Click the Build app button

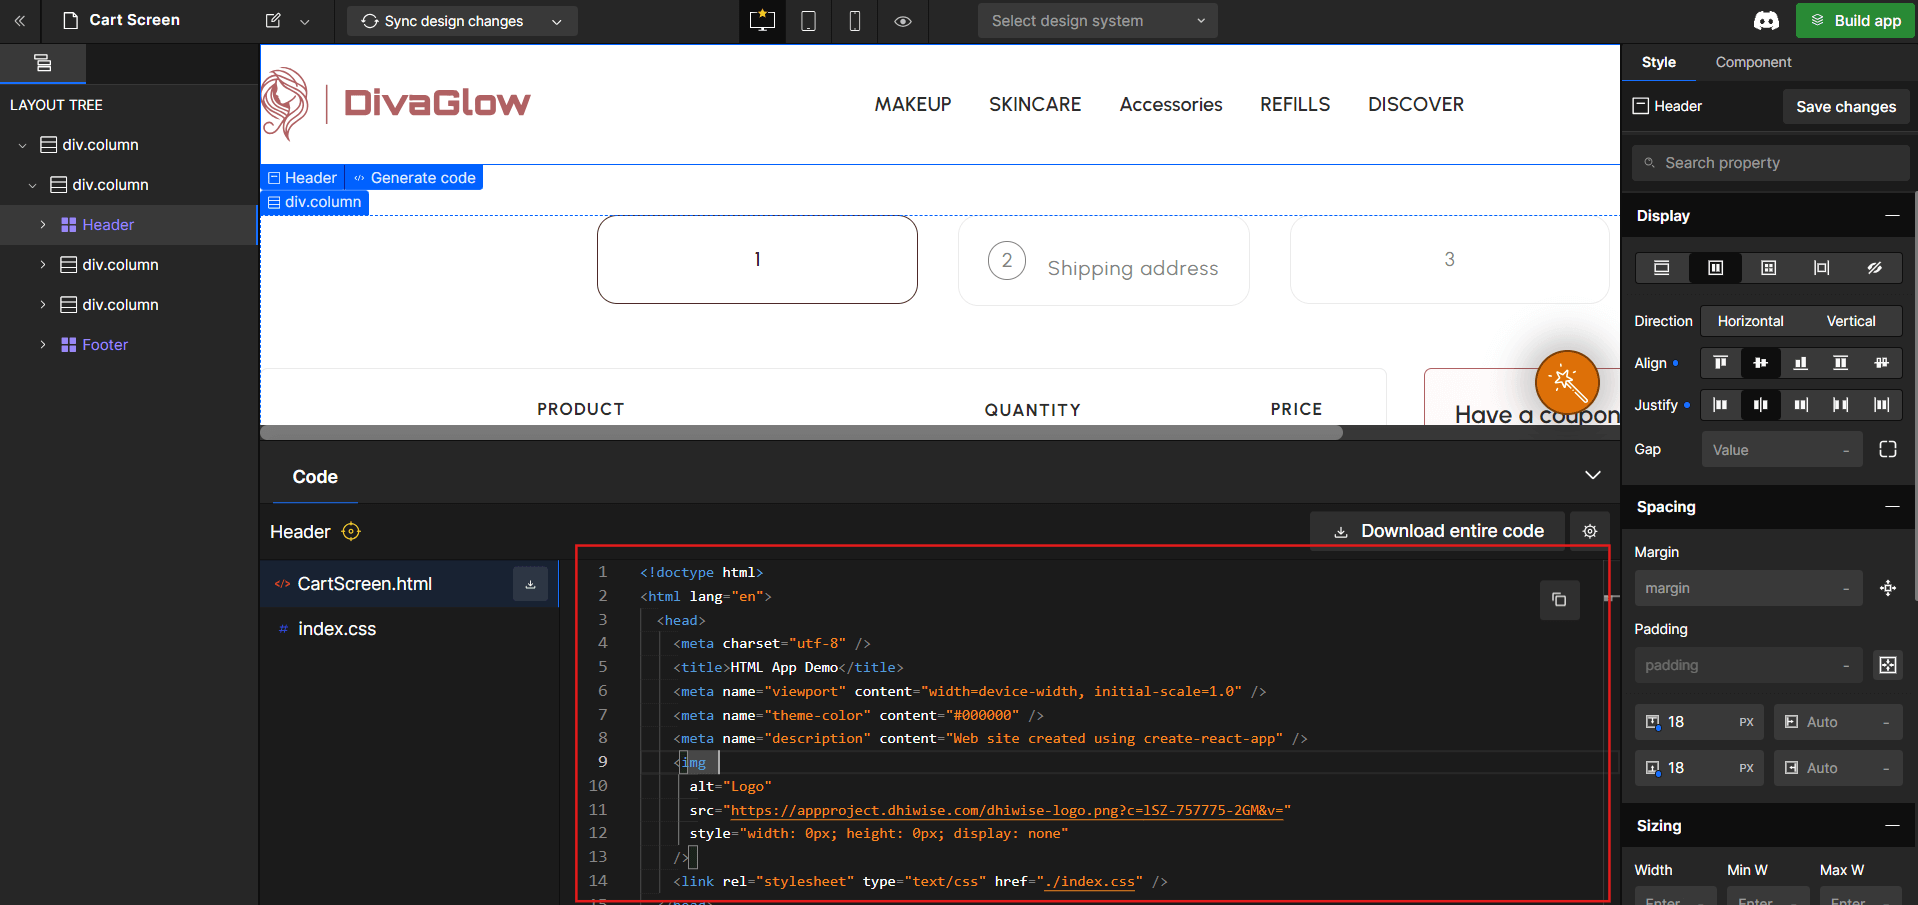click(1856, 21)
